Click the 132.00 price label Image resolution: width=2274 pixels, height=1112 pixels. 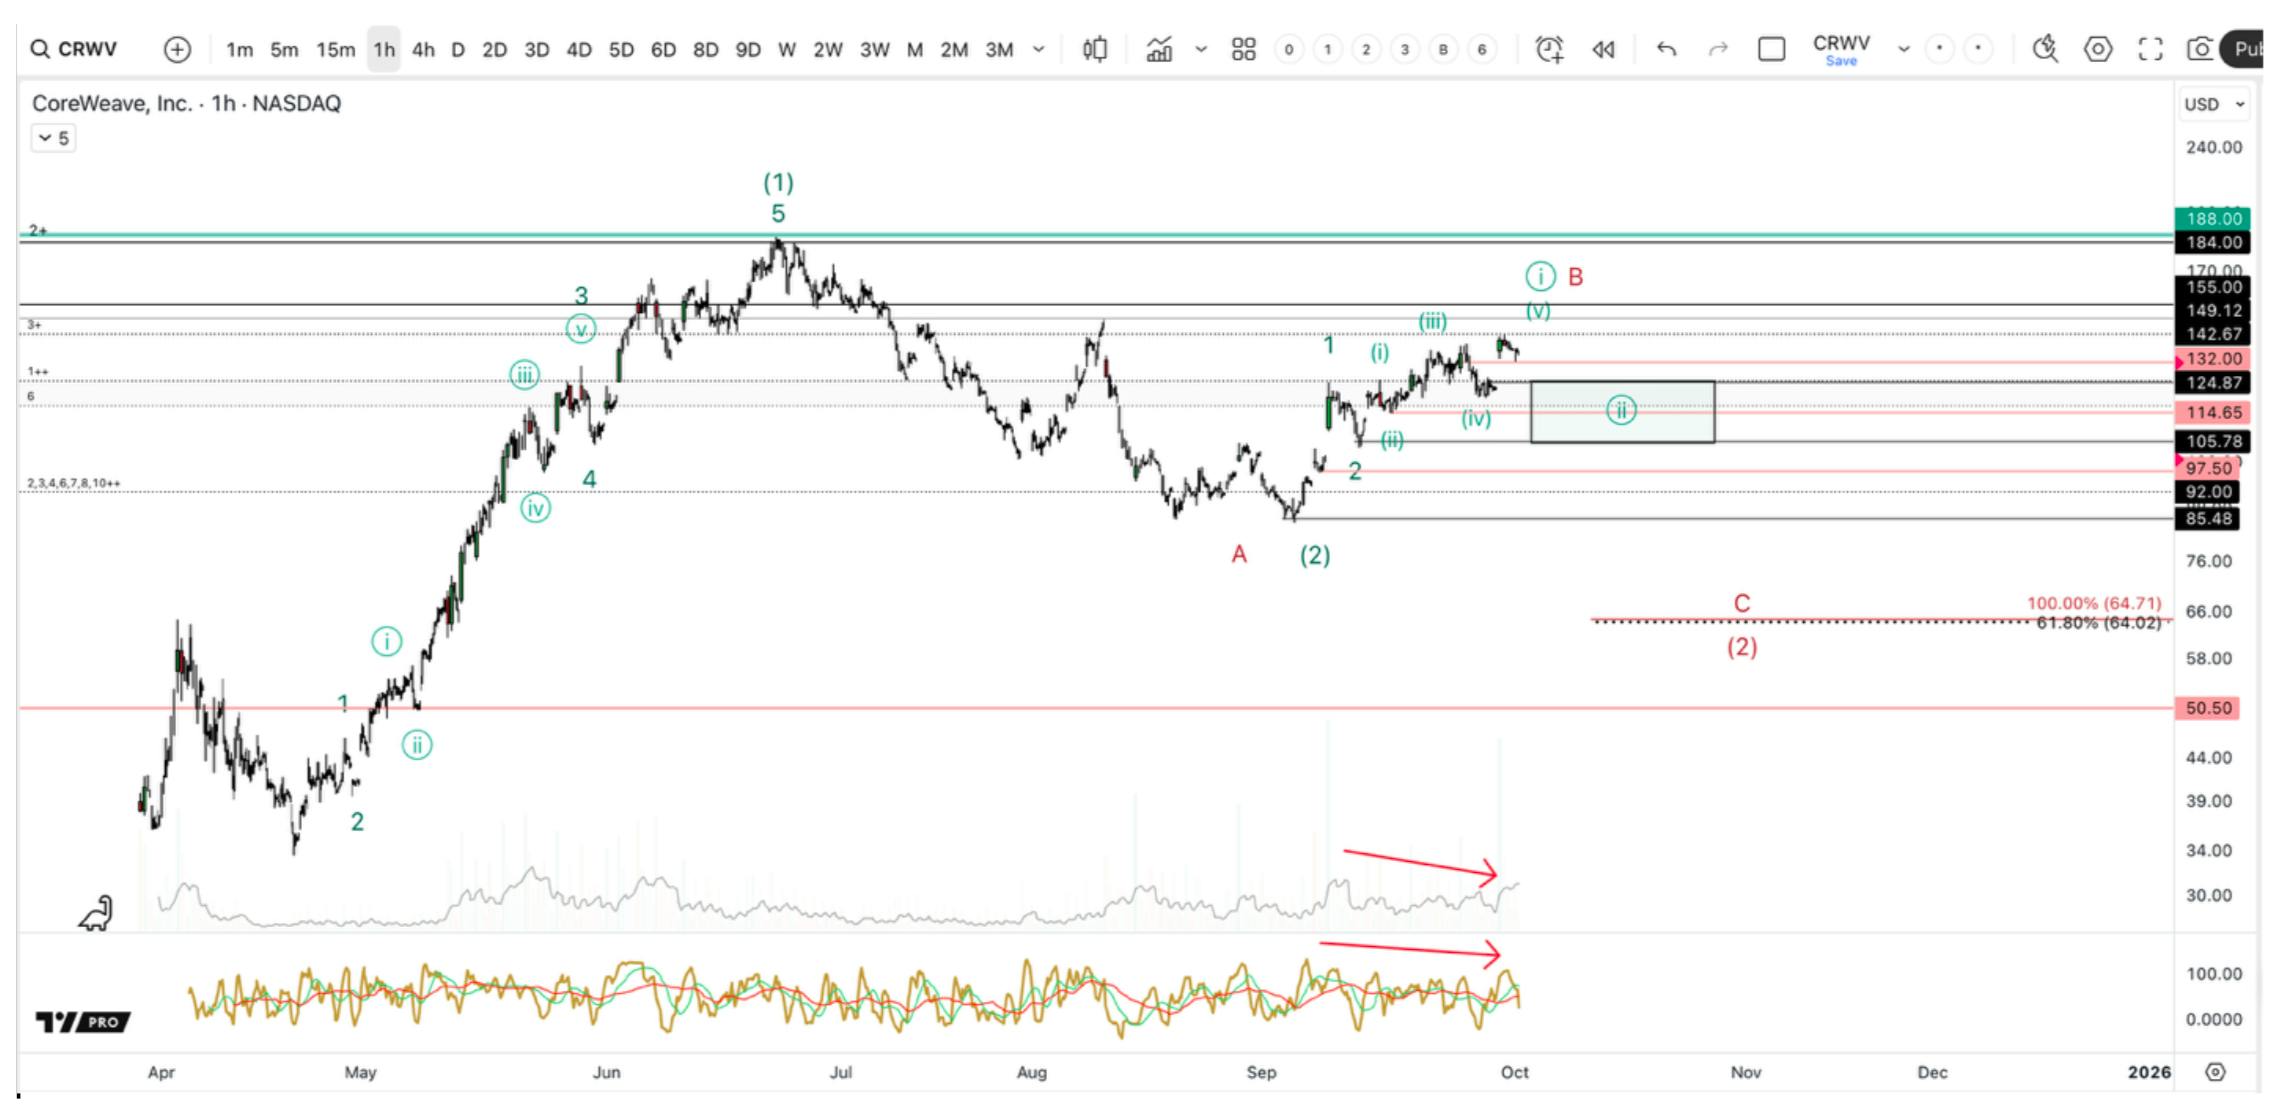[2212, 359]
